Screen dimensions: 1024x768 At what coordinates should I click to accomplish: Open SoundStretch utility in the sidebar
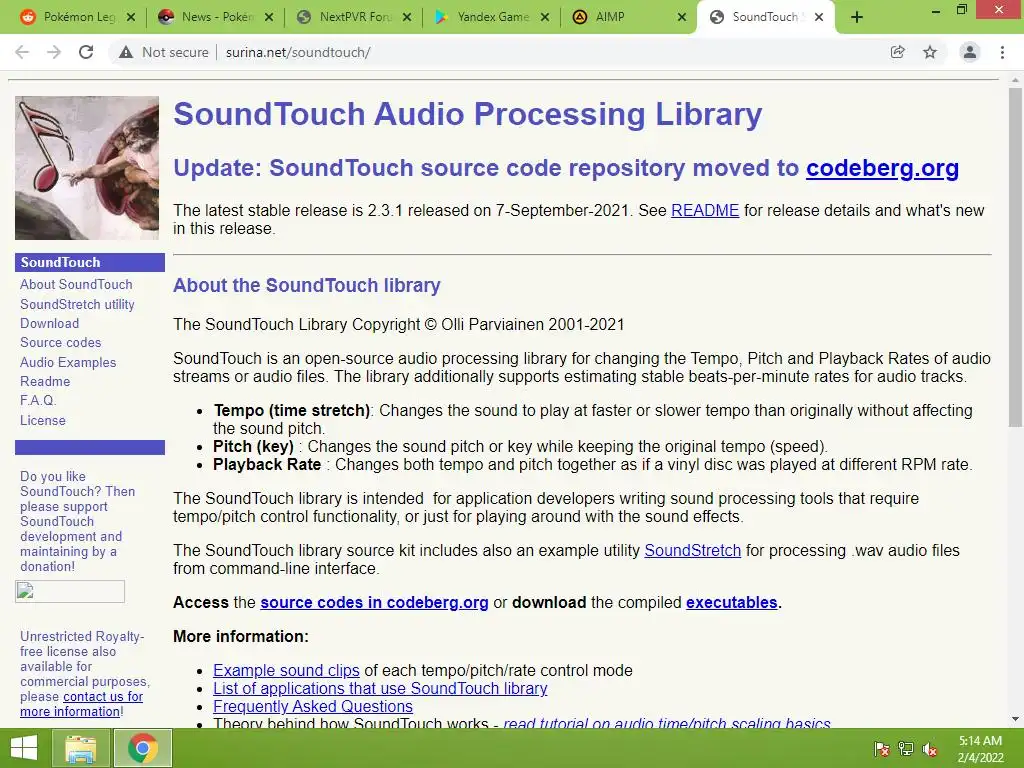77,304
